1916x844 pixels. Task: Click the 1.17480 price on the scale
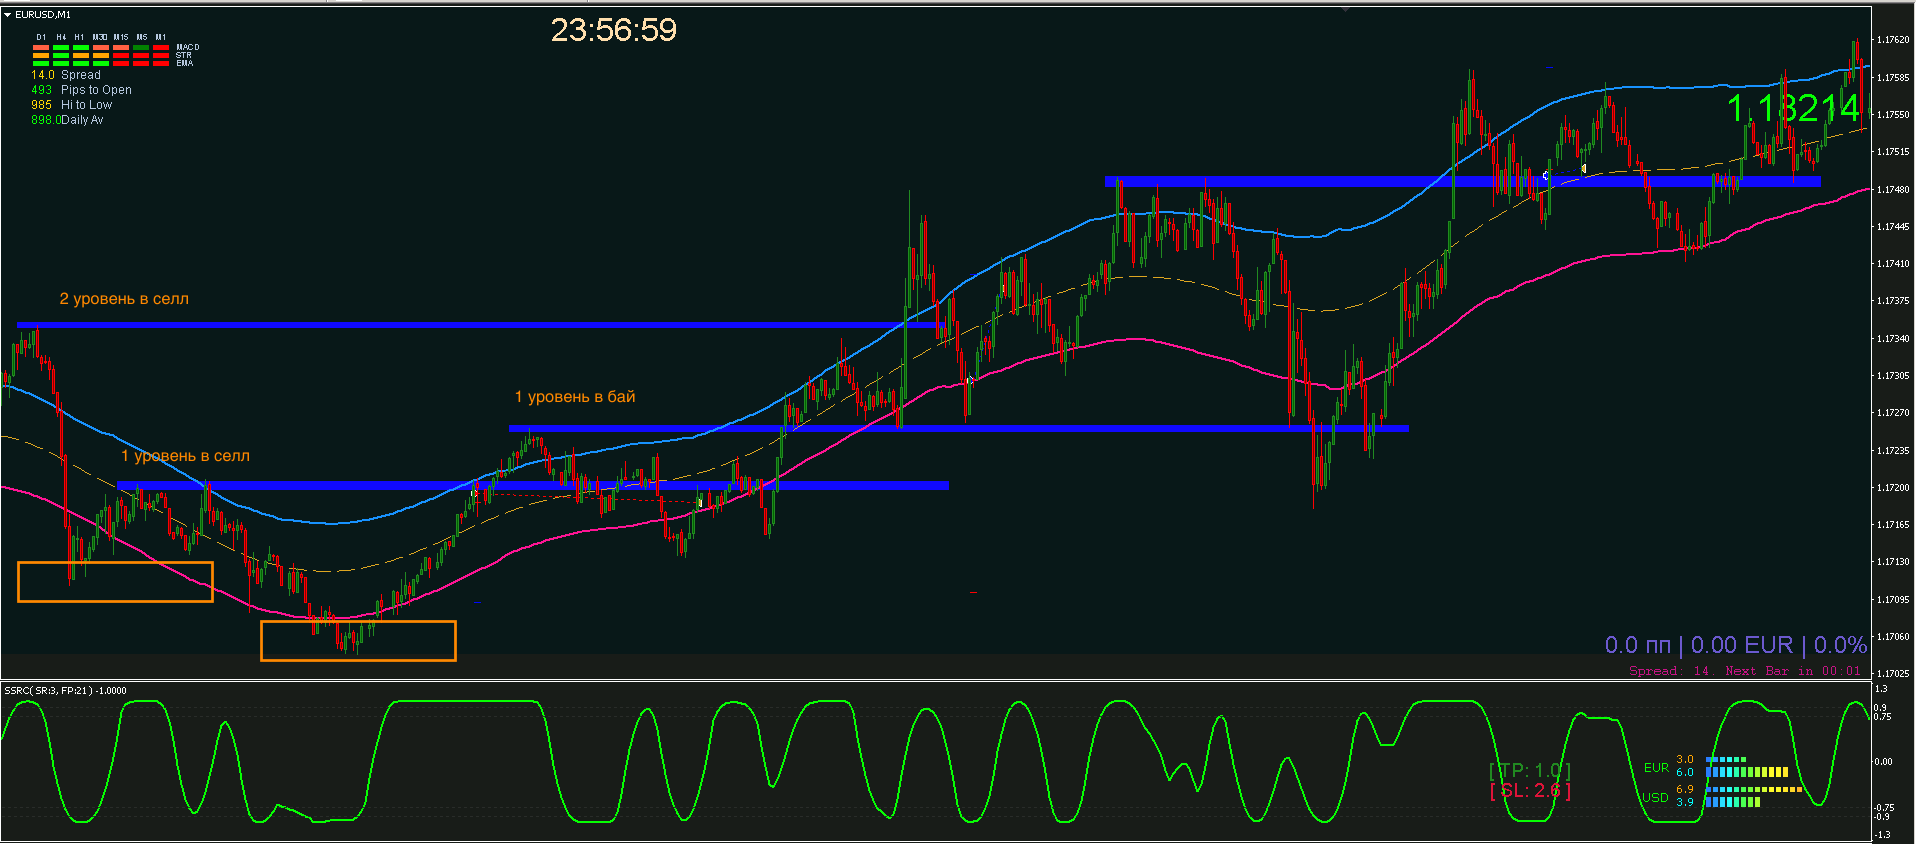[1893, 189]
